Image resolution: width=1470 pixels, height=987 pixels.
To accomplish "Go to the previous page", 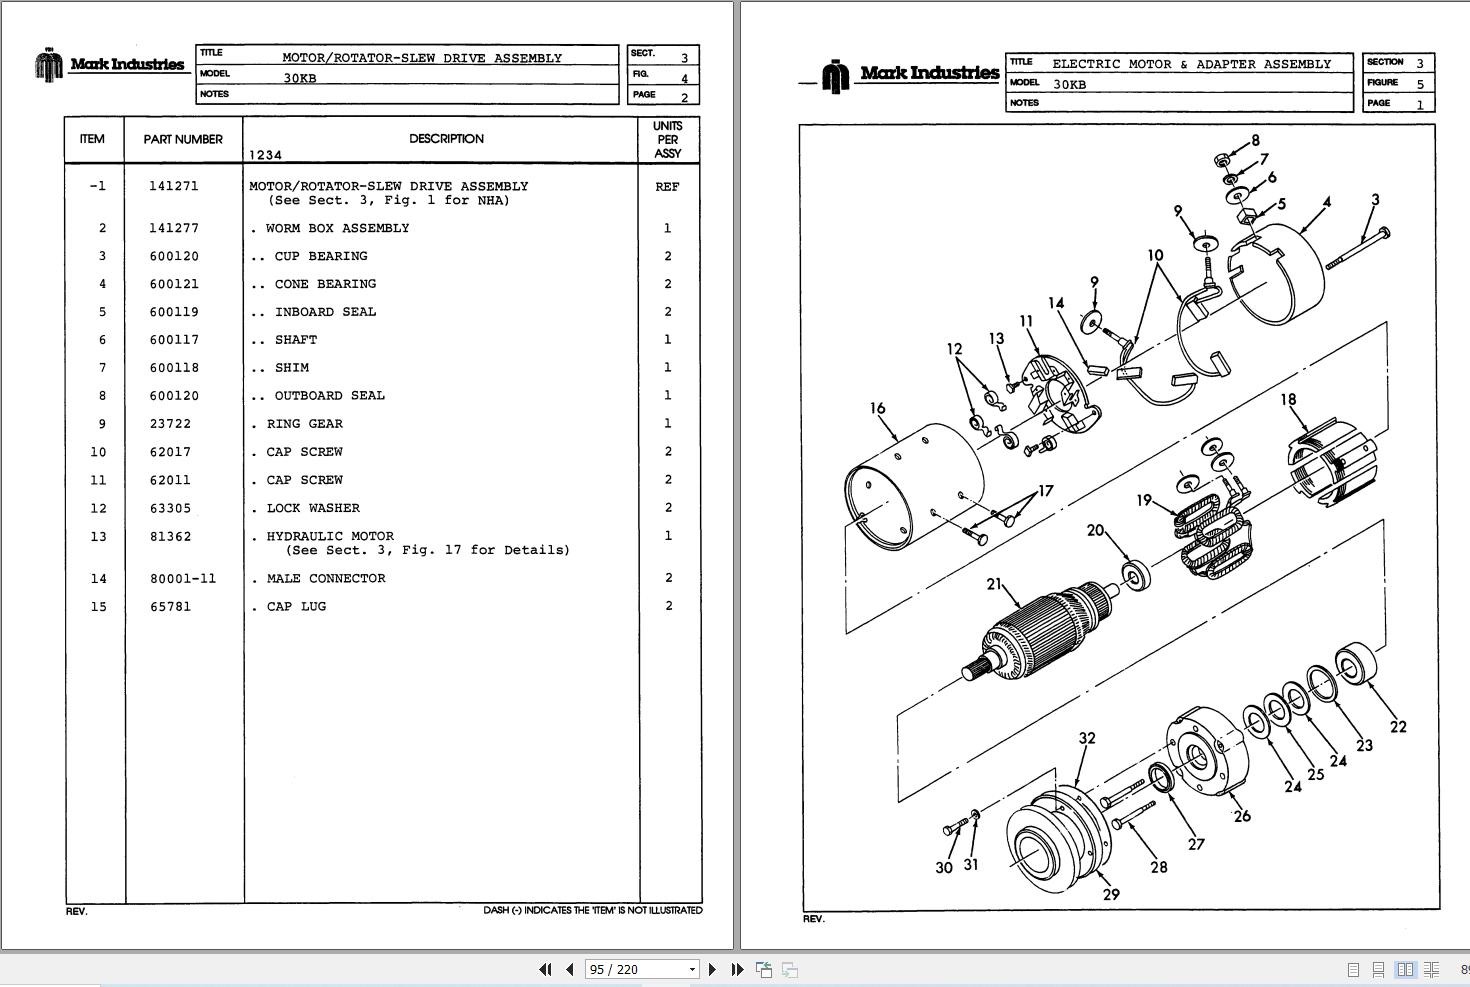I will pos(570,969).
